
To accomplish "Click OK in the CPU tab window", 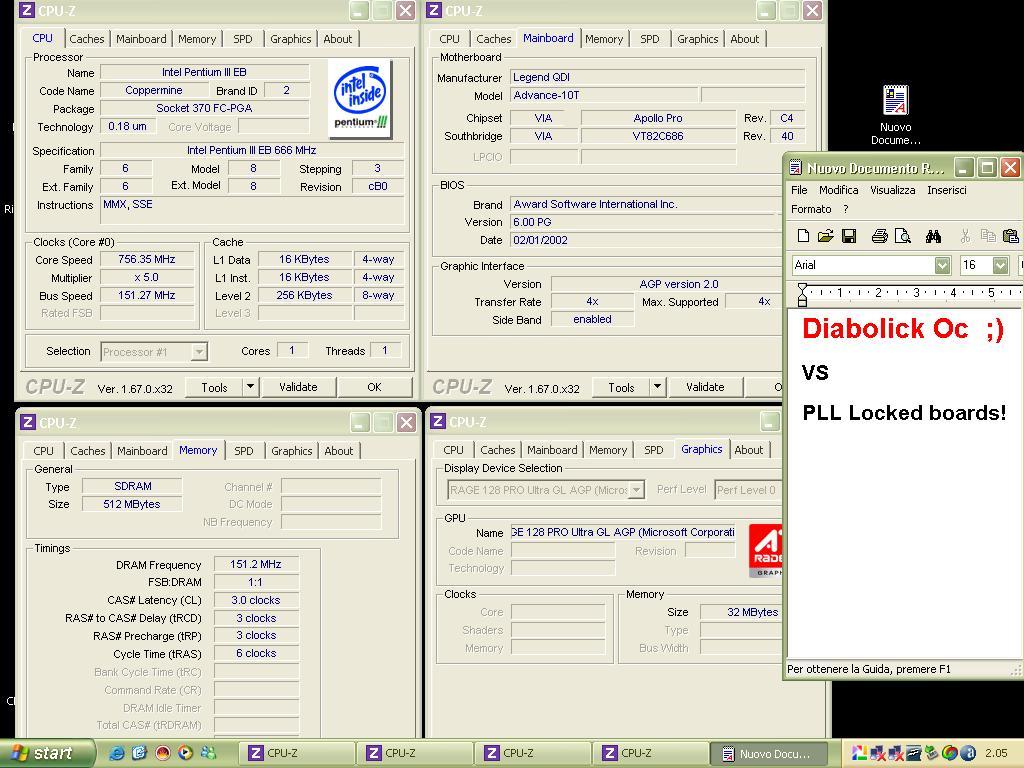I will 374,387.
